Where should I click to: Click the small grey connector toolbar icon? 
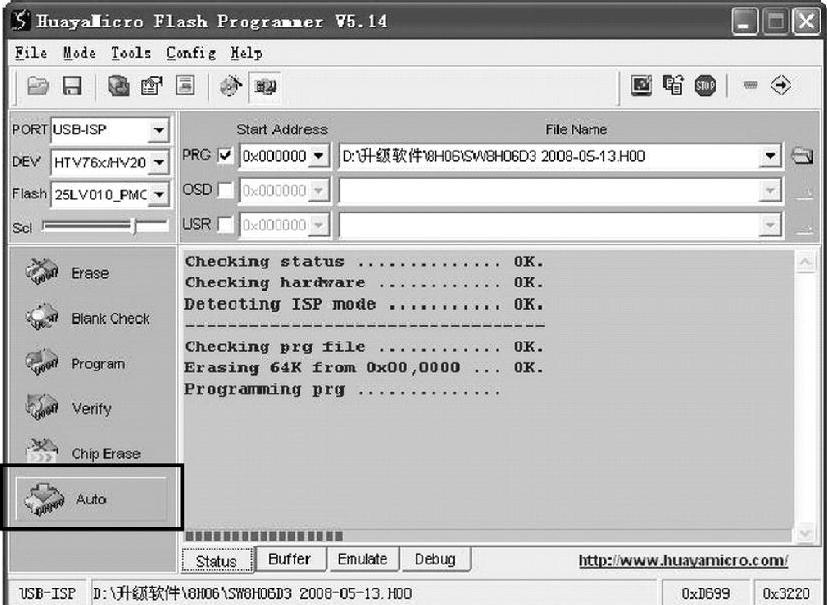750,85
